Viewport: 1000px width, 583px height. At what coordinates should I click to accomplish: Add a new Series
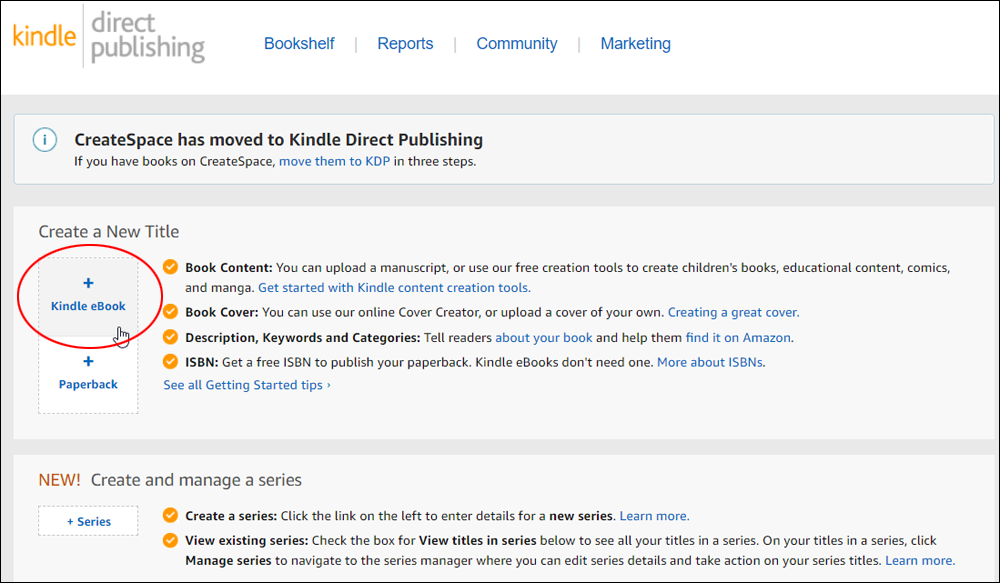tap(88, 521)
